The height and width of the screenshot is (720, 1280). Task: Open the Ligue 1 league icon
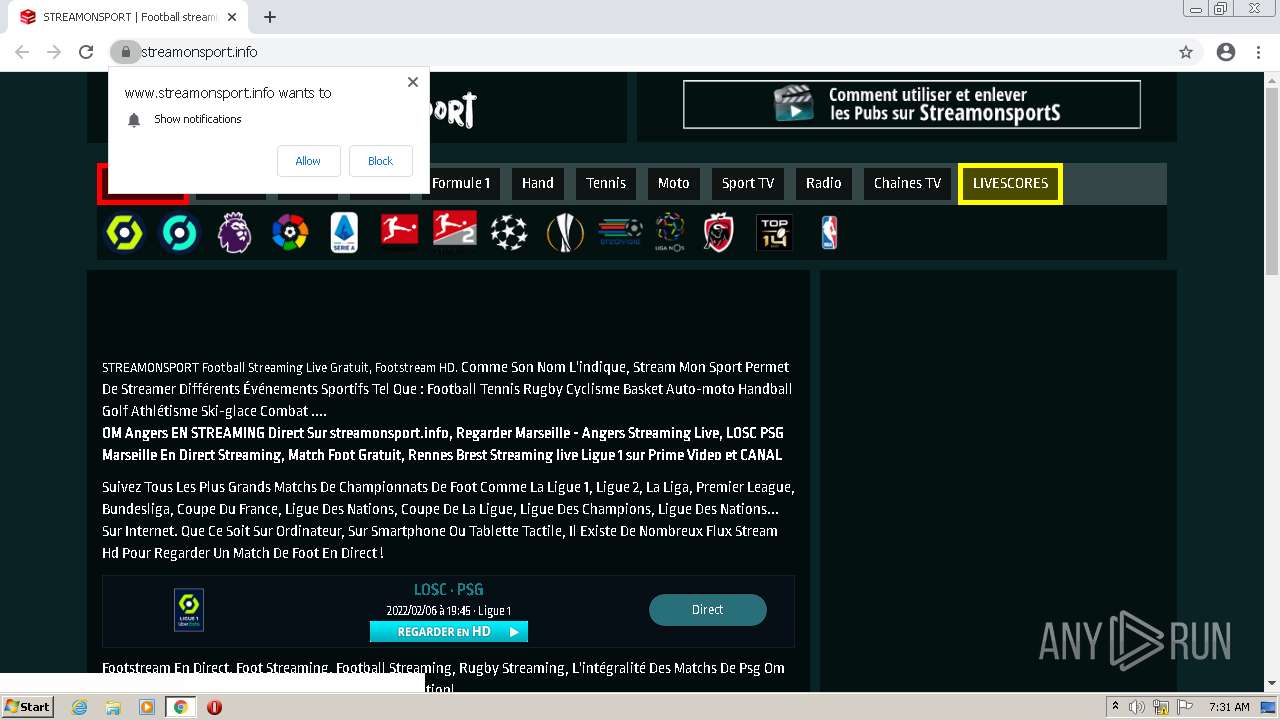click(125, 233)
